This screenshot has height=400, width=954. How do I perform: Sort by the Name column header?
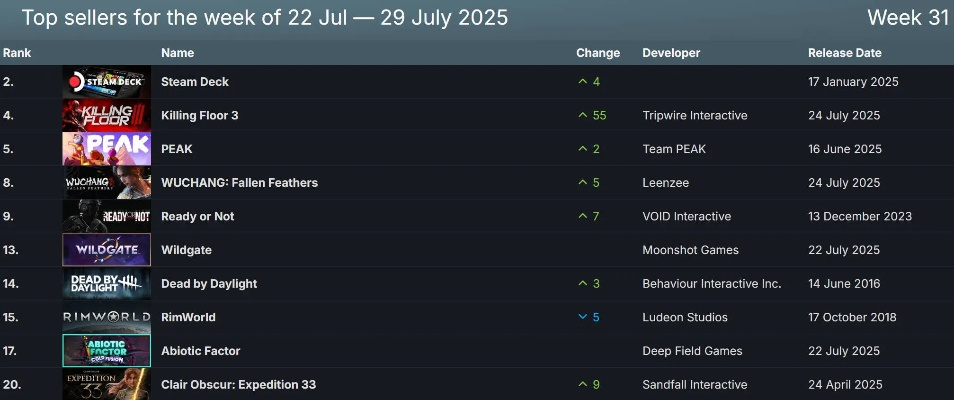pyautogui.click(x=177, y=53)
